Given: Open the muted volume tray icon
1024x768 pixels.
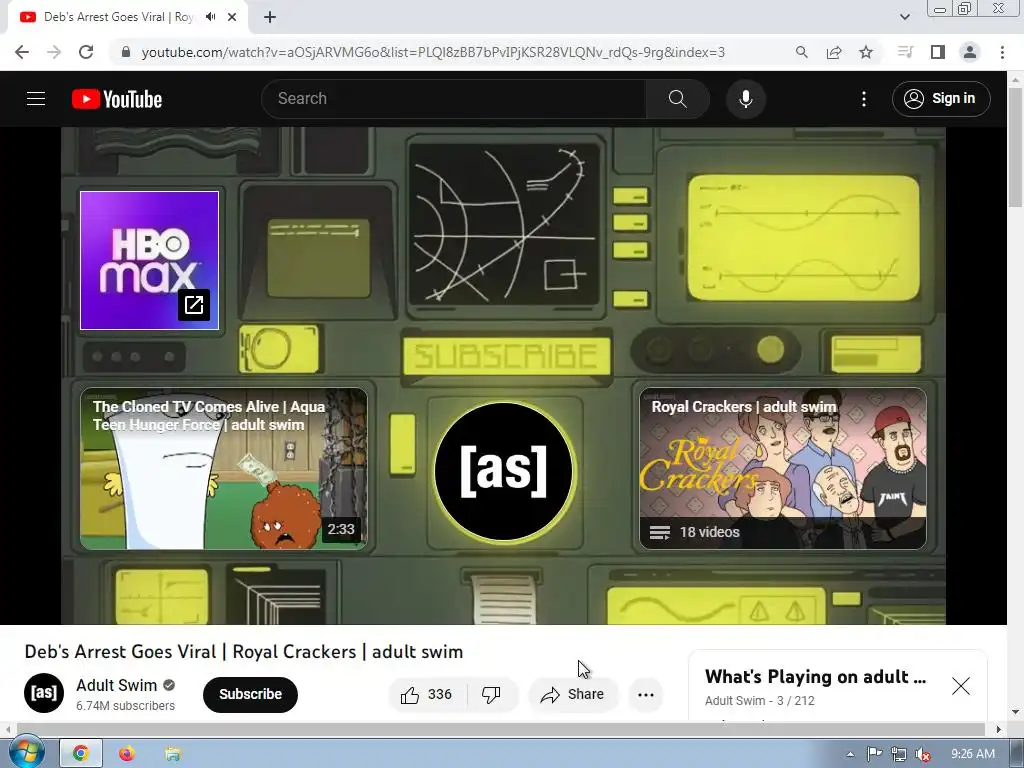Looking at the screenshot, I should (x=922, y=754).
